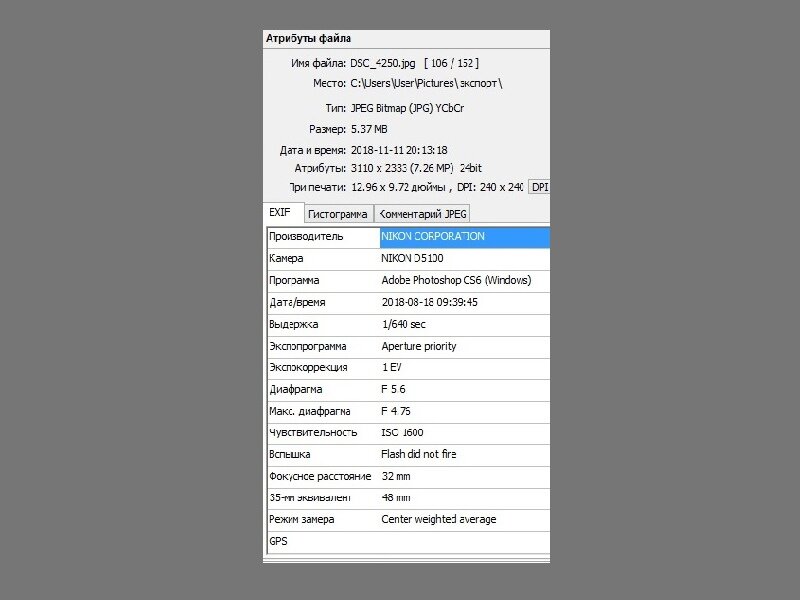Select the 35-мм эквивалент row label
Viewport: 800px width, 600px height.
[x=310, y=497]
